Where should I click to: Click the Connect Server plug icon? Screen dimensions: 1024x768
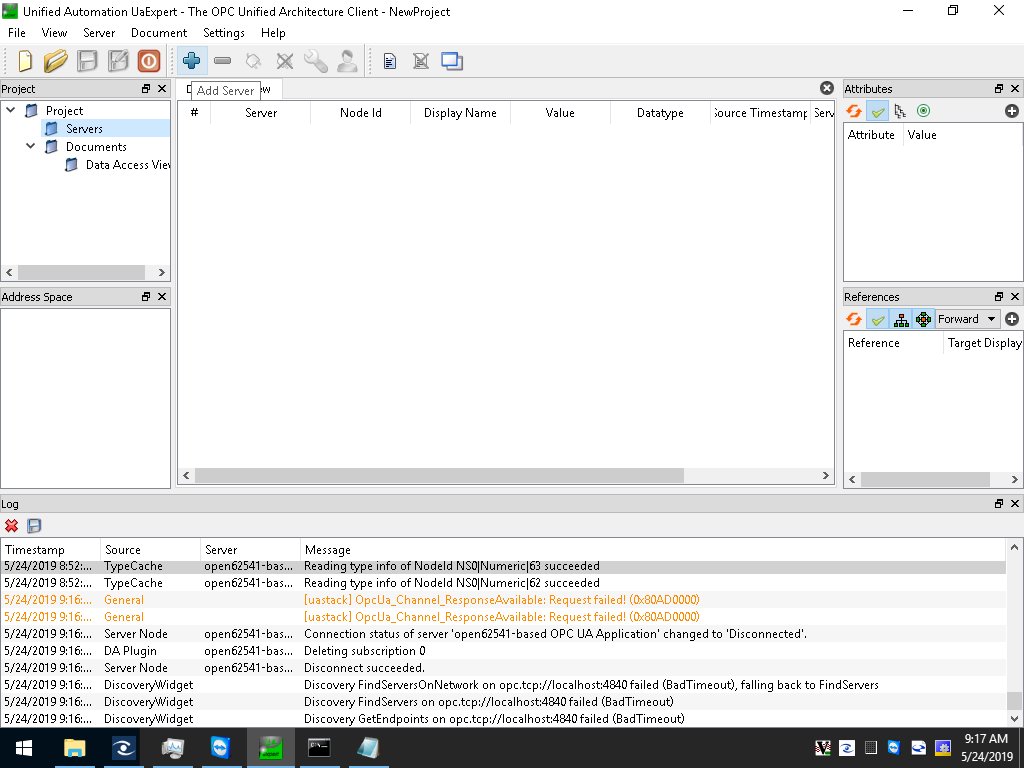(253, 61)
